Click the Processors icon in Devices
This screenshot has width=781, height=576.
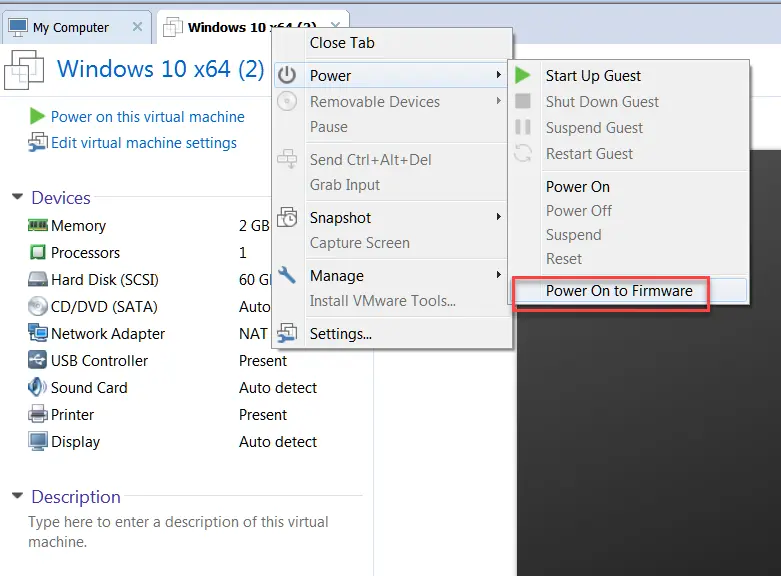tap(37, 252)
